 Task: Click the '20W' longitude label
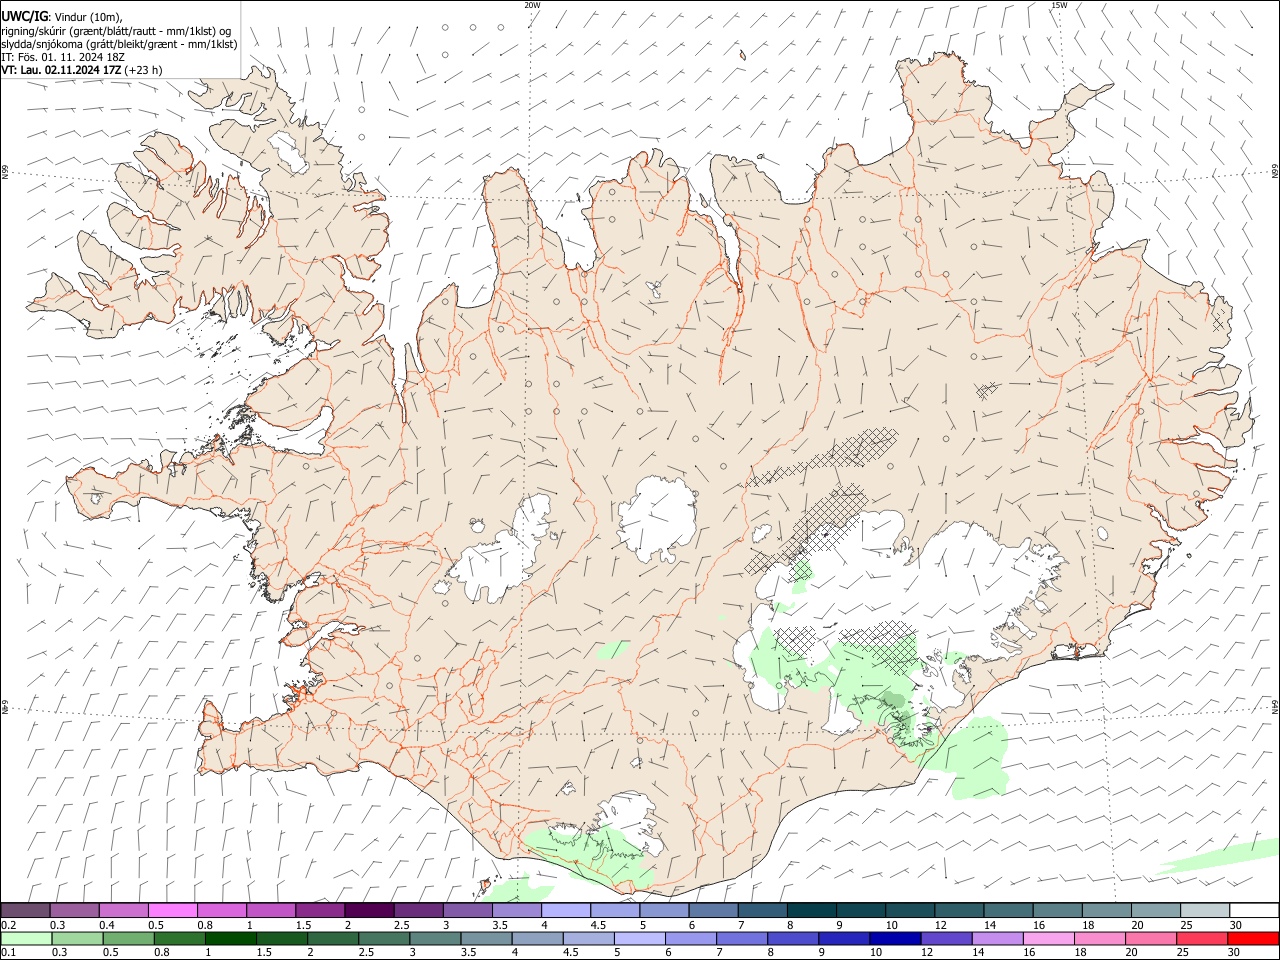tap(532, 5)
